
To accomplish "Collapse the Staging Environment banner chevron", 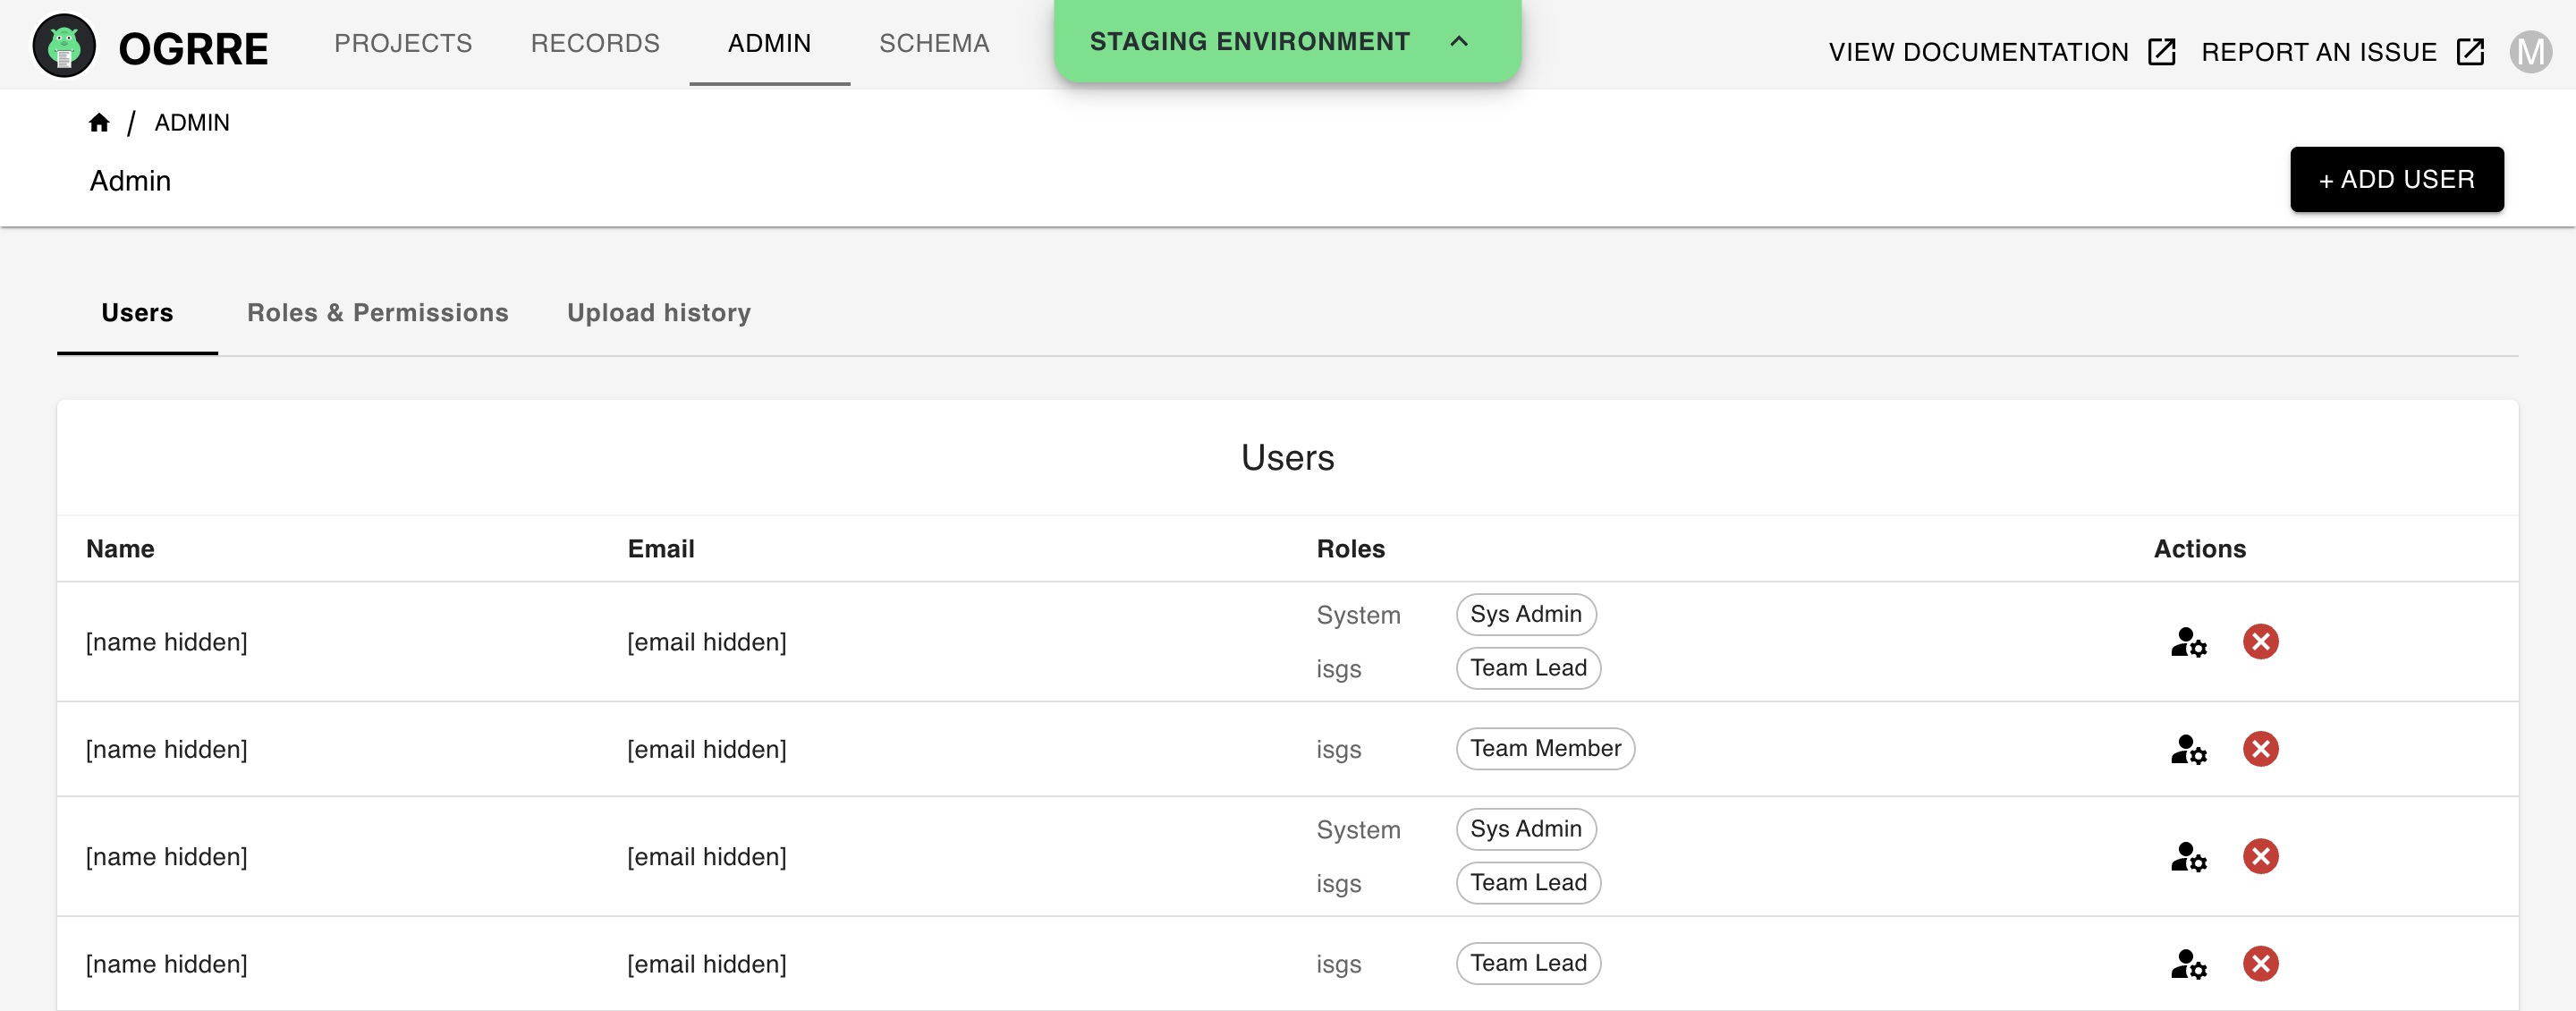I will [x=1459, y=41].
